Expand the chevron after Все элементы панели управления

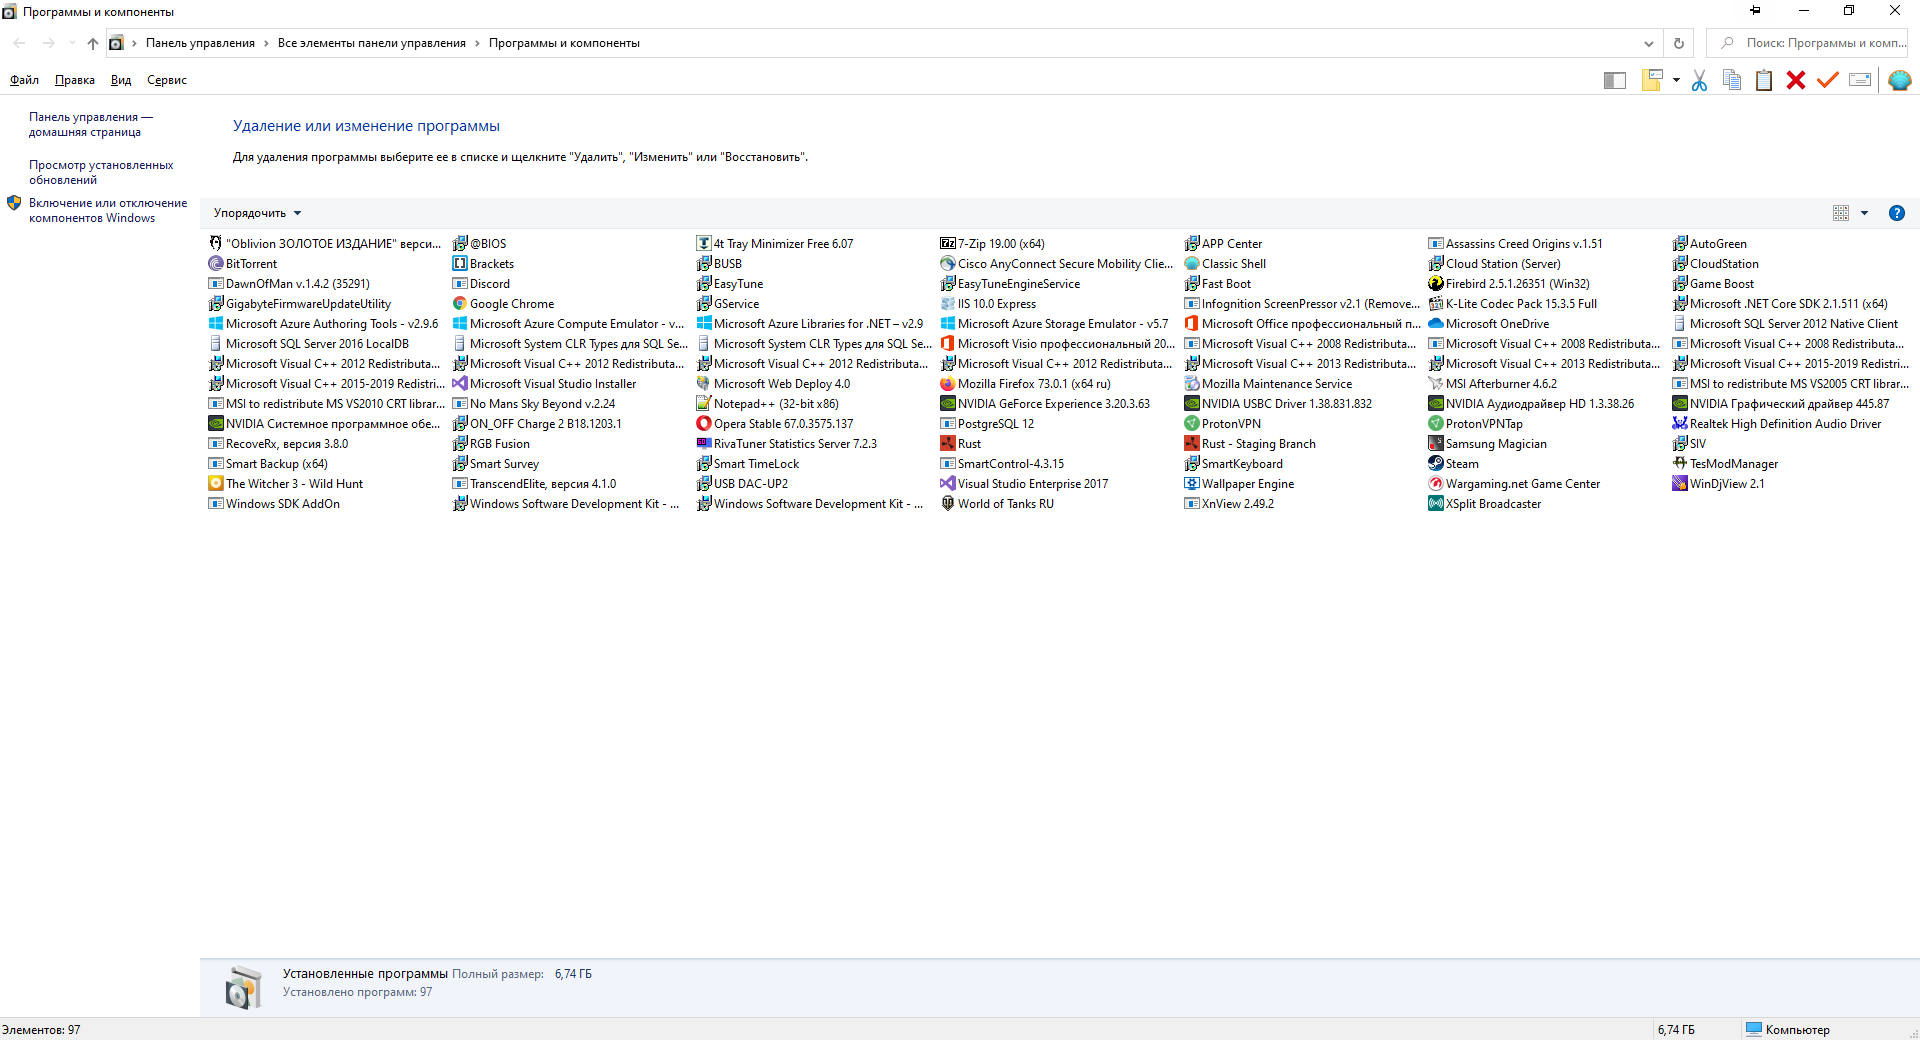pyautogui.click(x=477, y=43)
